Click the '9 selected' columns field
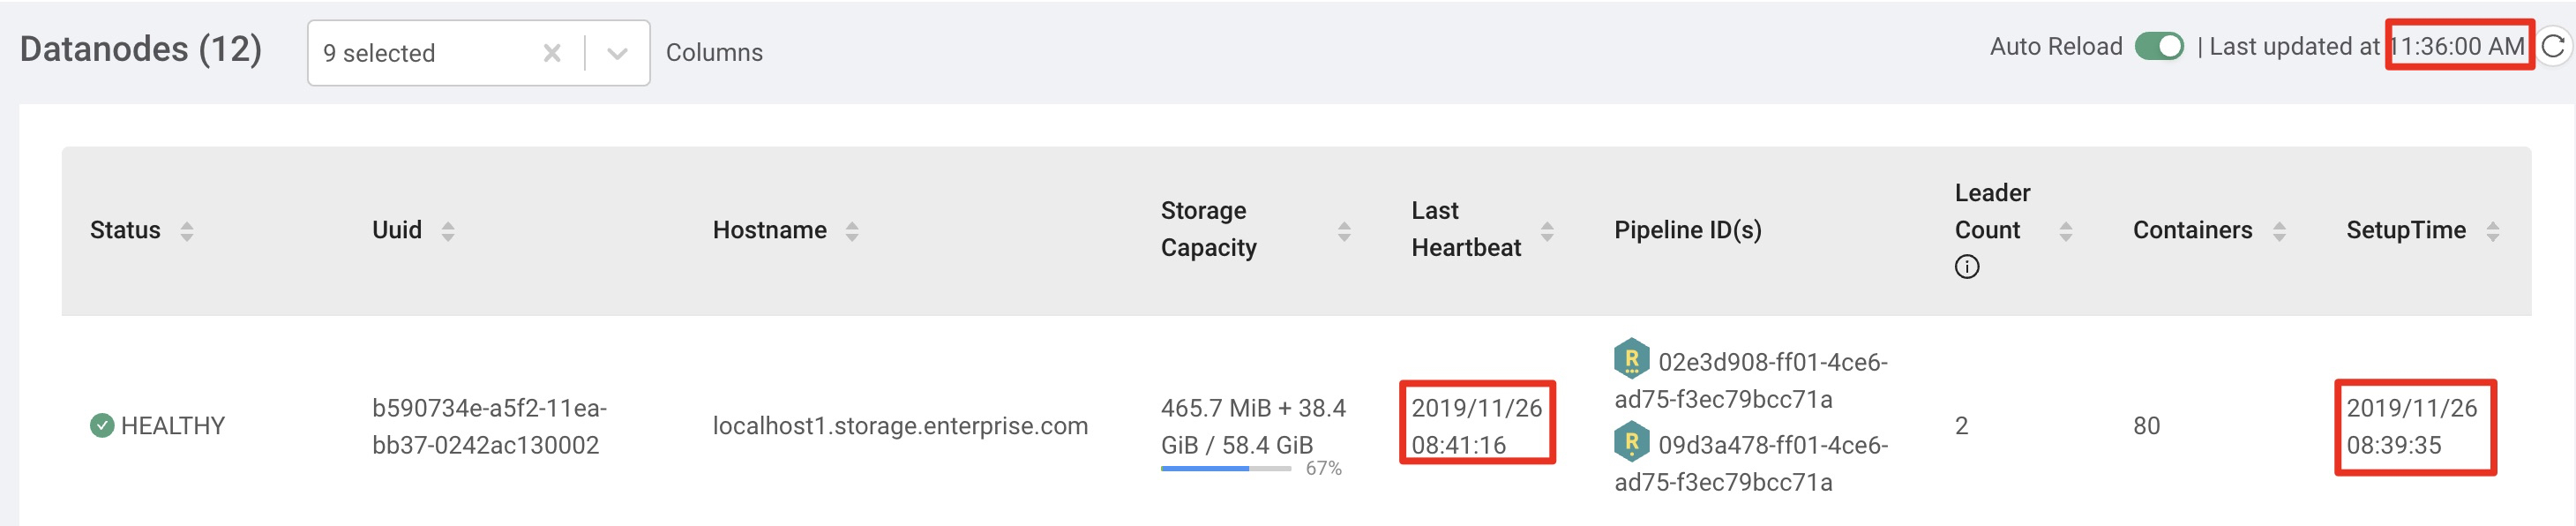 (420, 53)
